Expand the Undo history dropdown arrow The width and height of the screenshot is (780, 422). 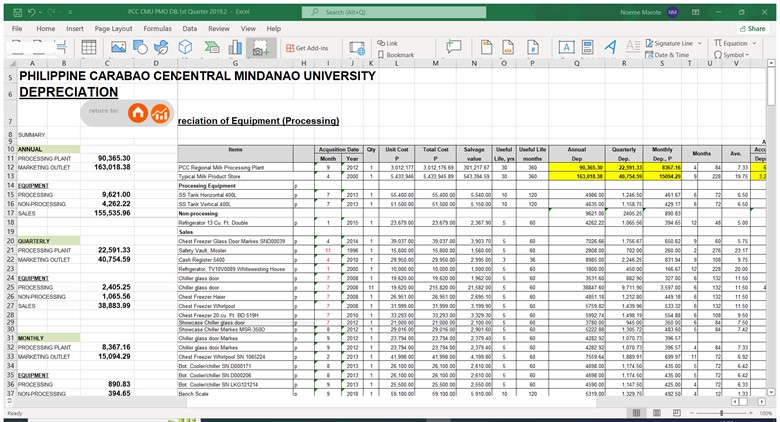coord(40,12)
